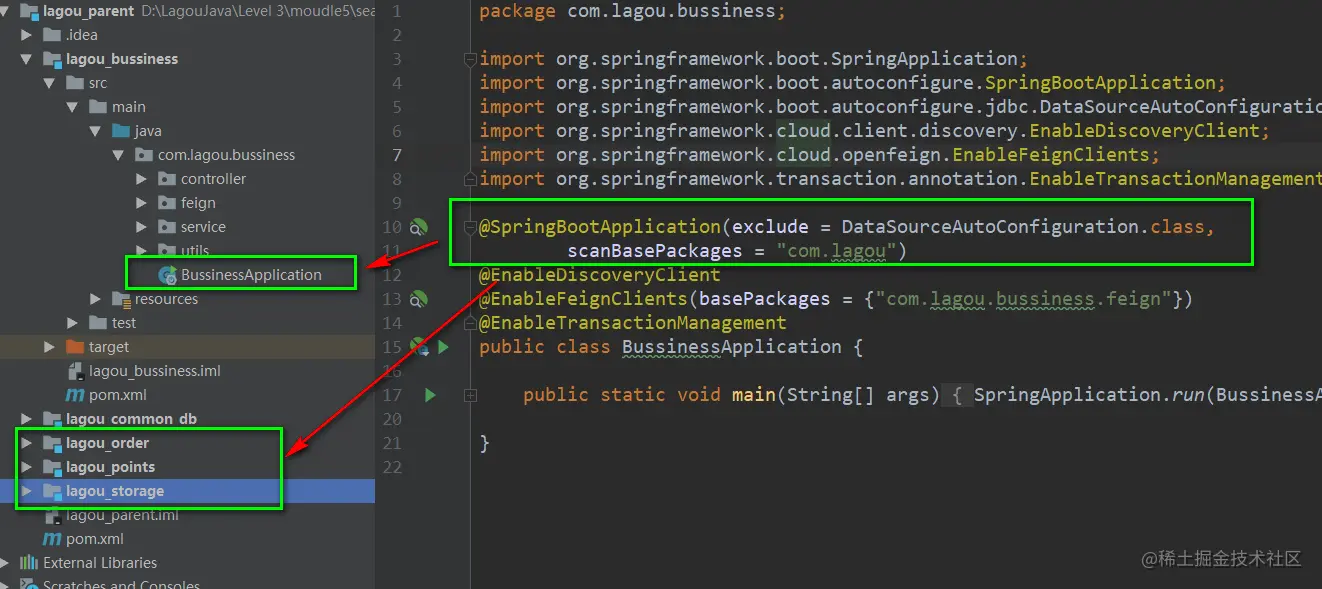This screenshot has height=589, width=1322.
Task: Expand the lagou_common_db module
Action: coord(28,419)
